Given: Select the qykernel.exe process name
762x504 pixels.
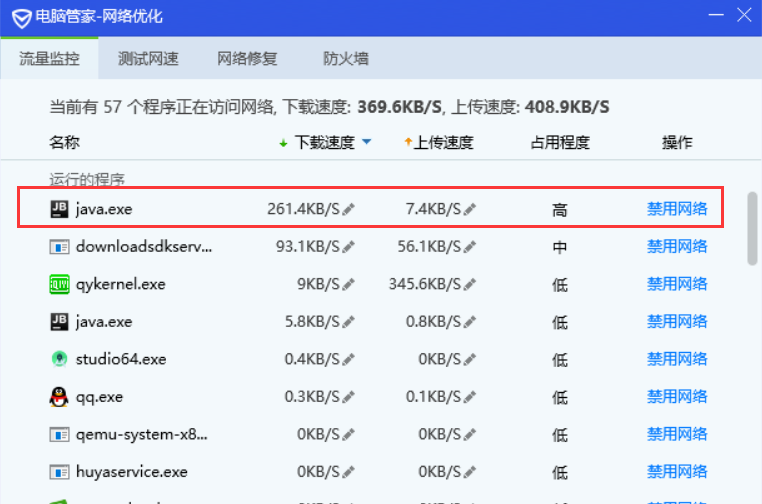Looking at the screenshot, I should (121, 284).
